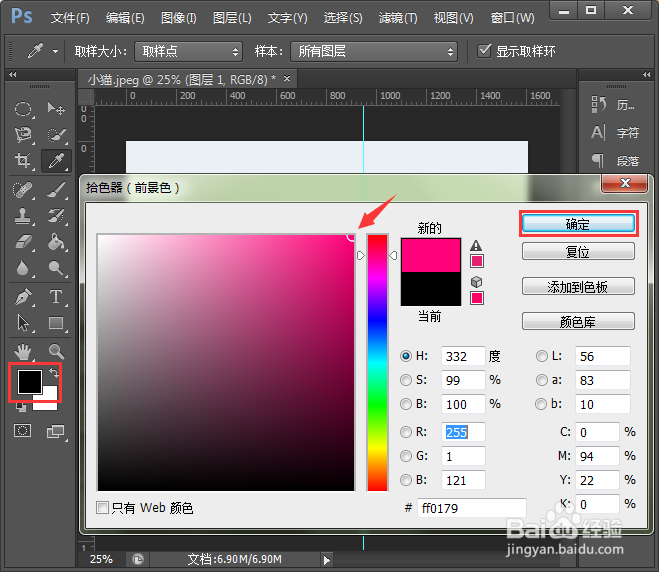
Task: Select the Dodge tool
Action: tap(56, 268)
